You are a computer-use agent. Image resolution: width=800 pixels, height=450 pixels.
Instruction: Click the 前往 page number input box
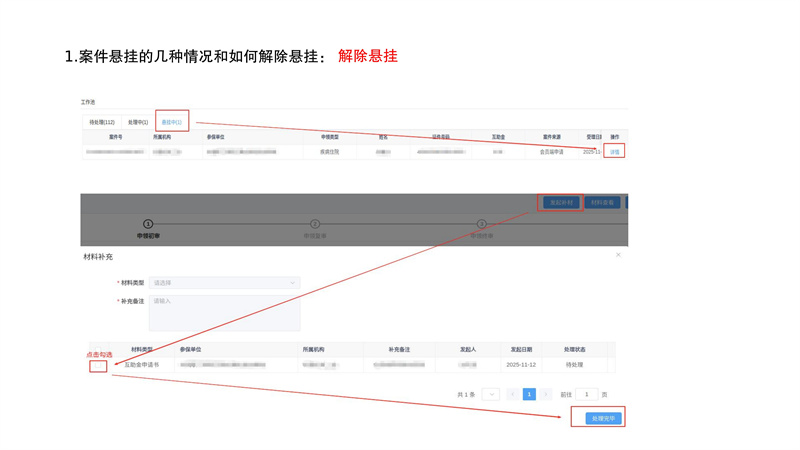point(587,395)
